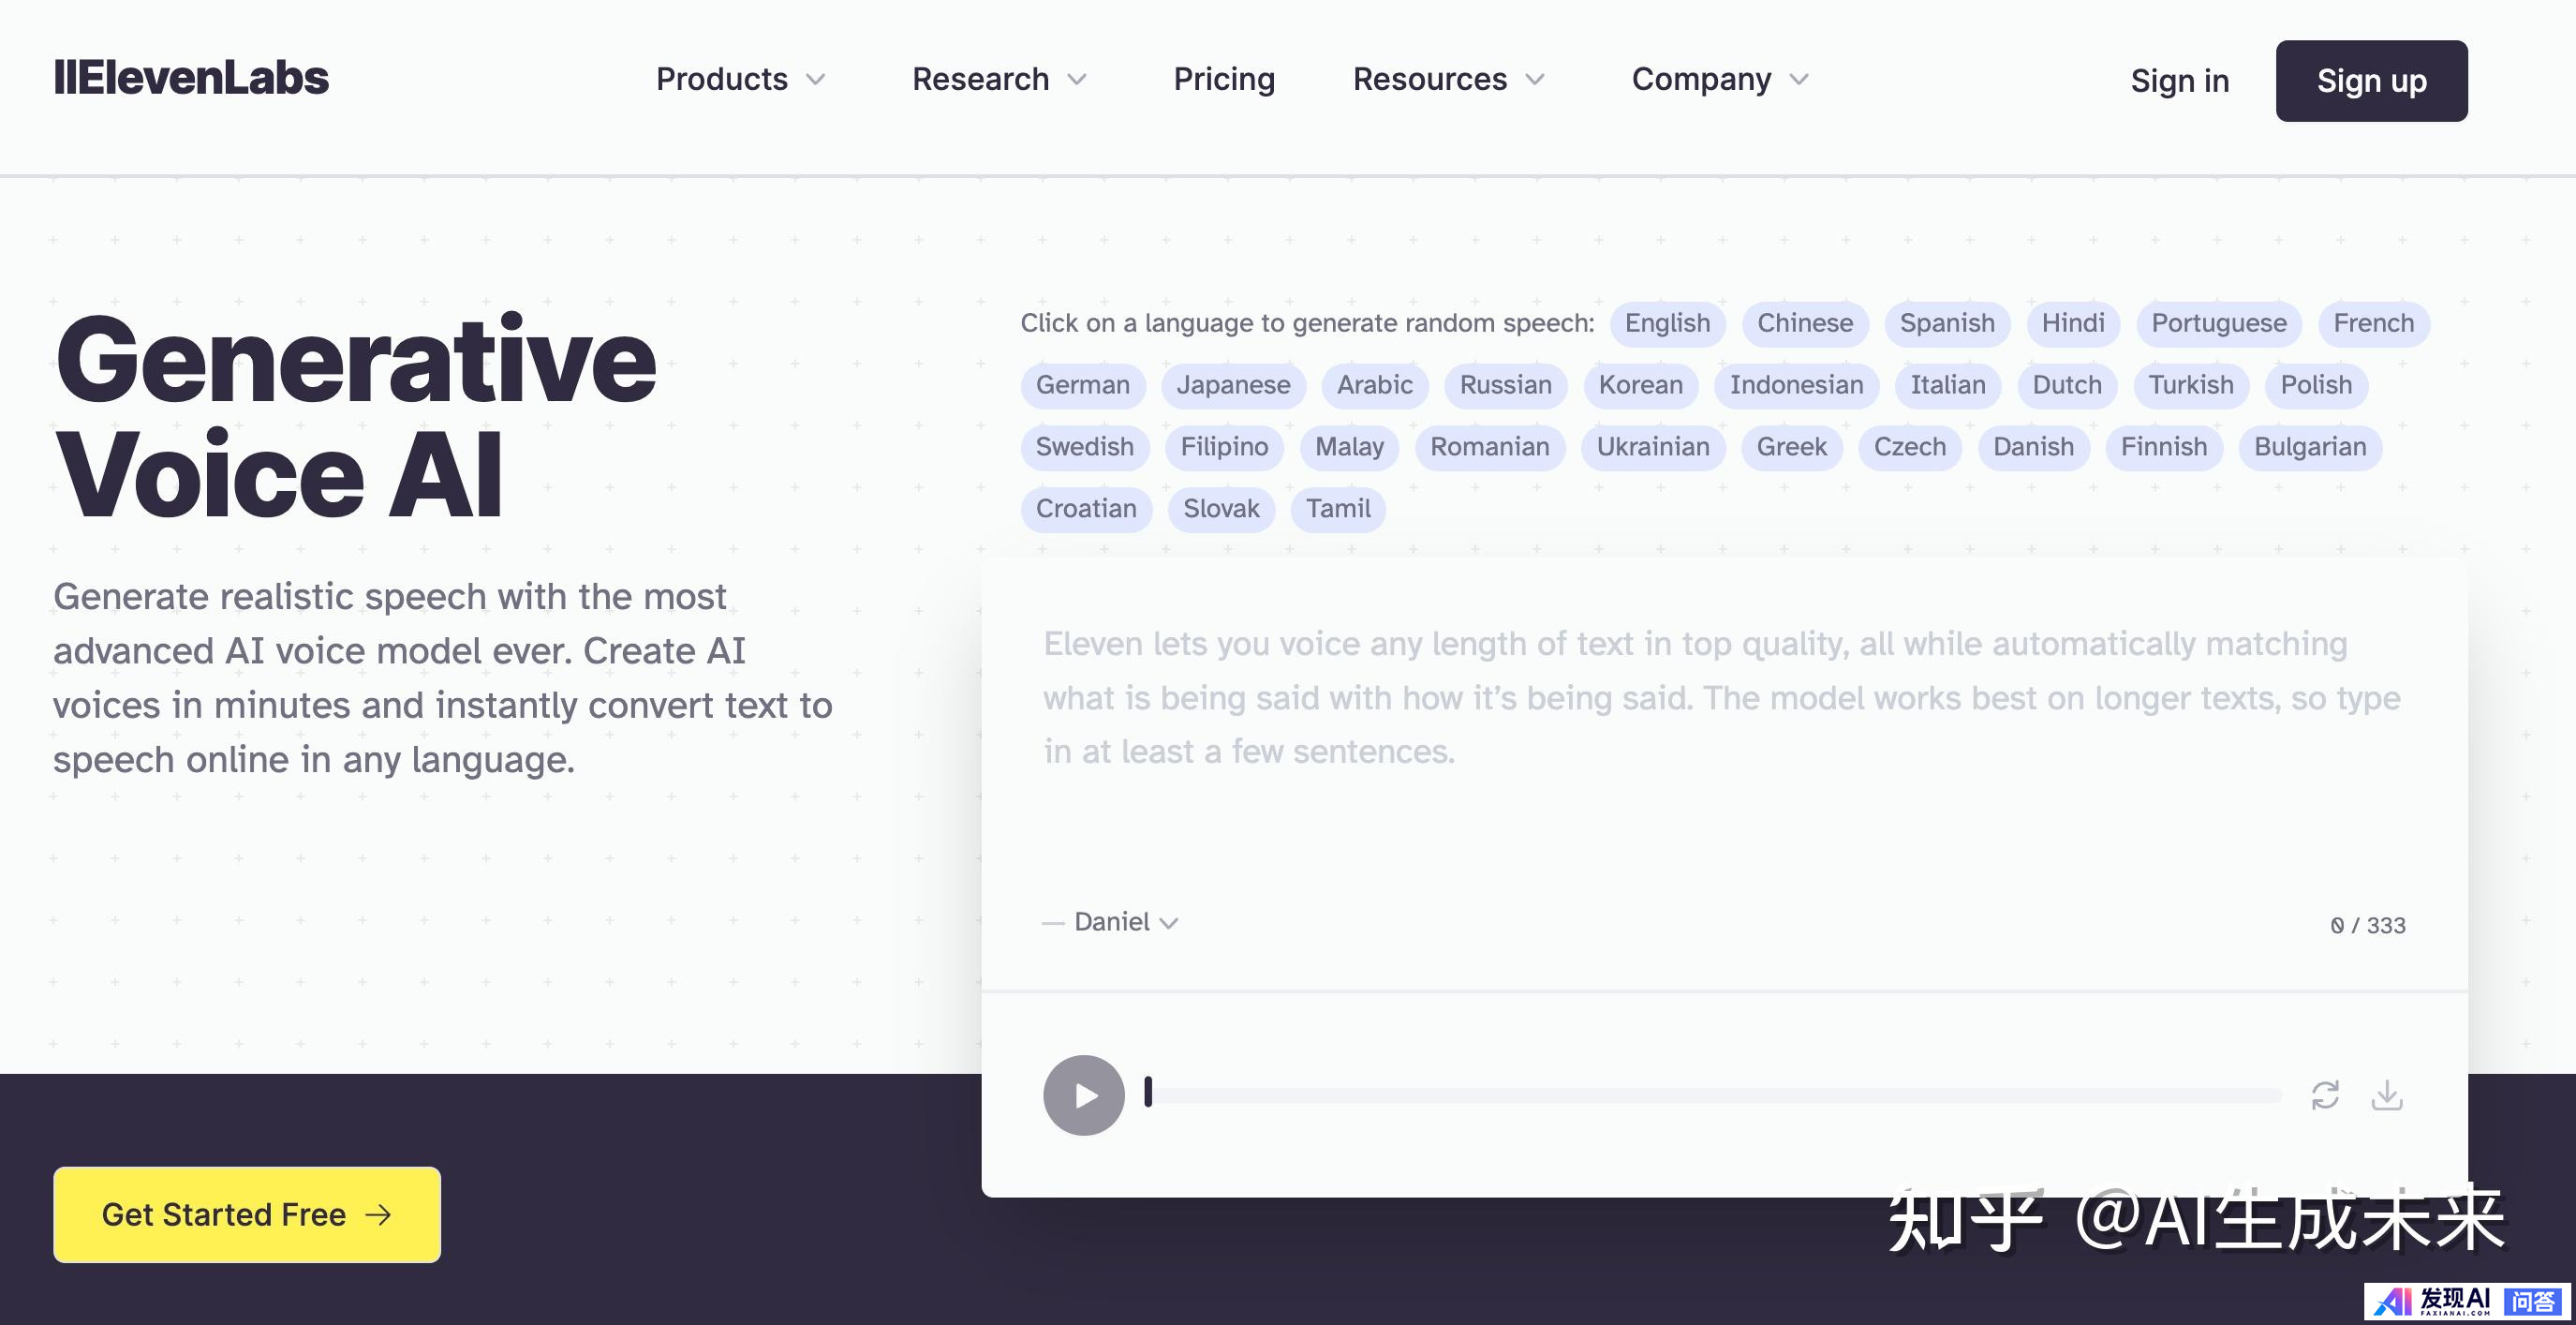Click the download audio icon
Screen dimensions: 2576x1325
[2387, 1095]
